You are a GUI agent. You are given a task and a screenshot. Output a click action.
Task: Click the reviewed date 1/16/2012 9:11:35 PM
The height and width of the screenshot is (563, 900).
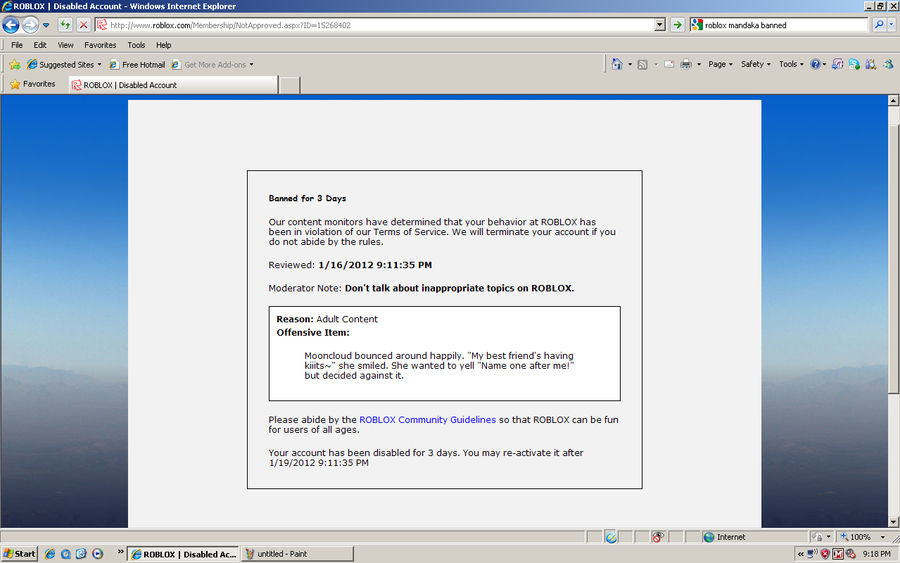[375, 265]
